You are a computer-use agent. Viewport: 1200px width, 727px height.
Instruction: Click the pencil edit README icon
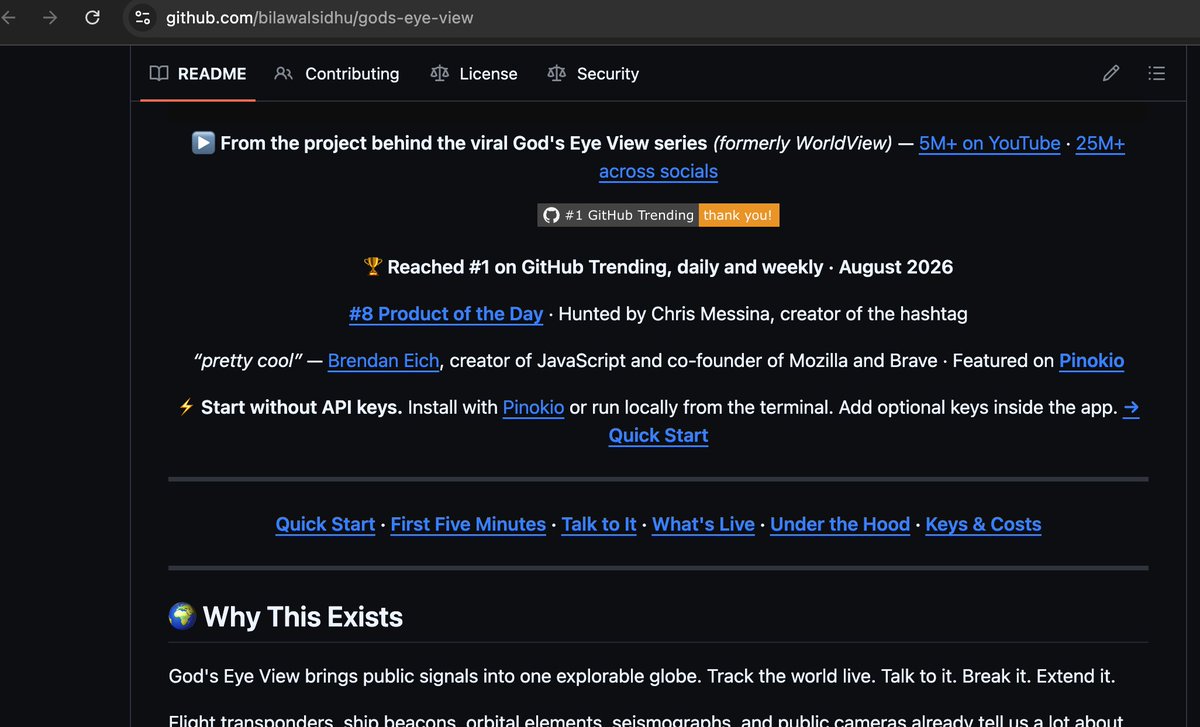[1111, 73]
